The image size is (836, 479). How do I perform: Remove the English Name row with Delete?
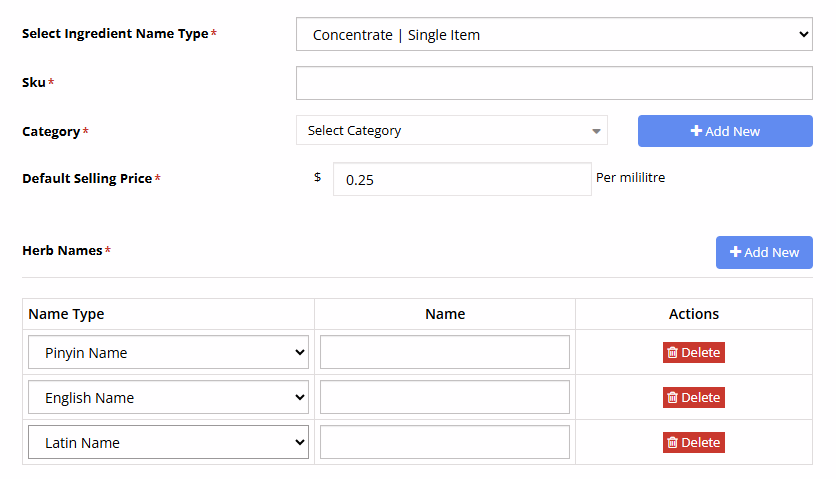(694, 397)
